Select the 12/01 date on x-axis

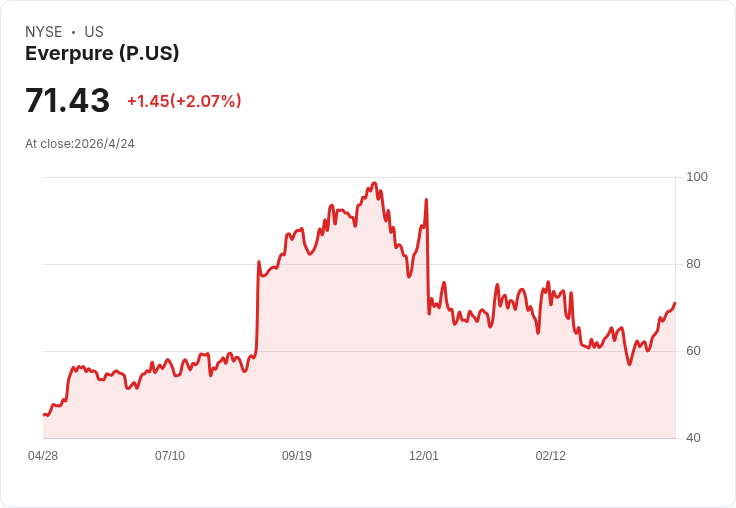click(424, 456)
